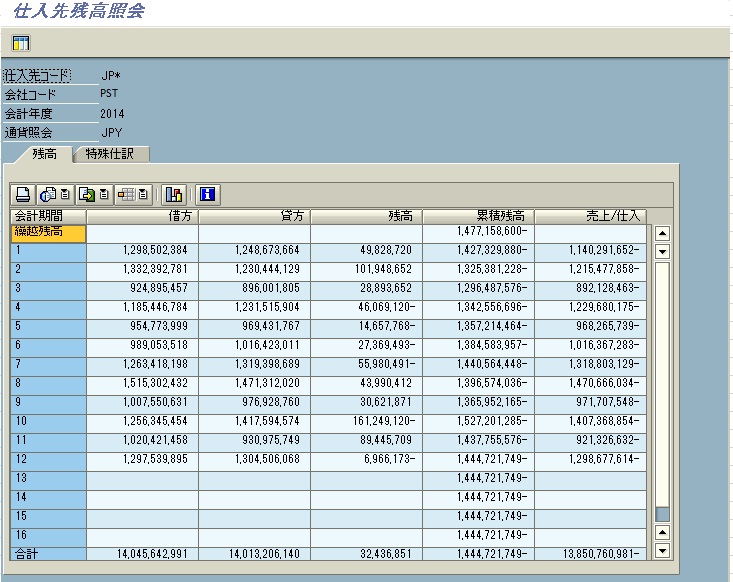The image size is (733, 582).
Task: Select the row for period 10
Action: (x=48, y=421)
